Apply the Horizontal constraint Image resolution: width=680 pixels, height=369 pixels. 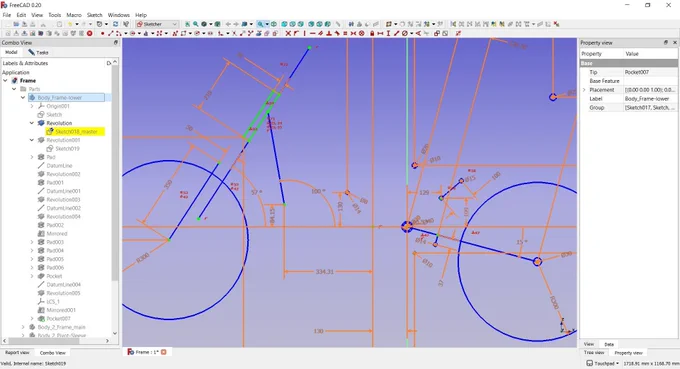pyautogui.click(x=313, y=33)
